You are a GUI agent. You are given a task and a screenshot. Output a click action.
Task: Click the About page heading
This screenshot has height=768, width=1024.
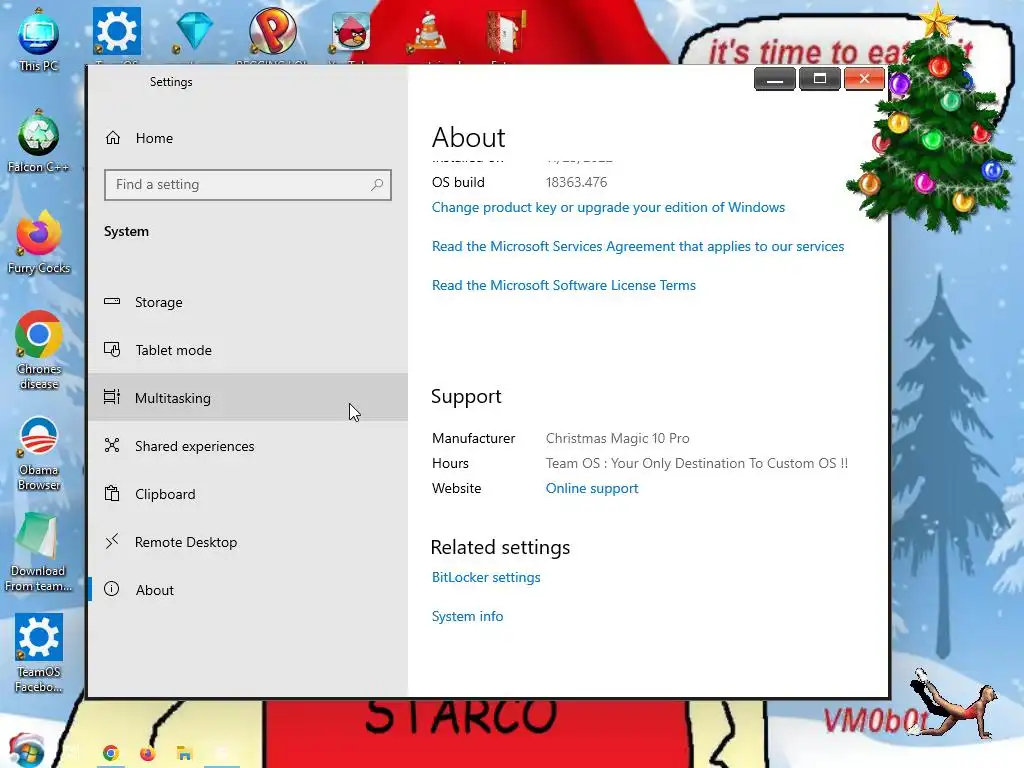[x=469, y=138]
